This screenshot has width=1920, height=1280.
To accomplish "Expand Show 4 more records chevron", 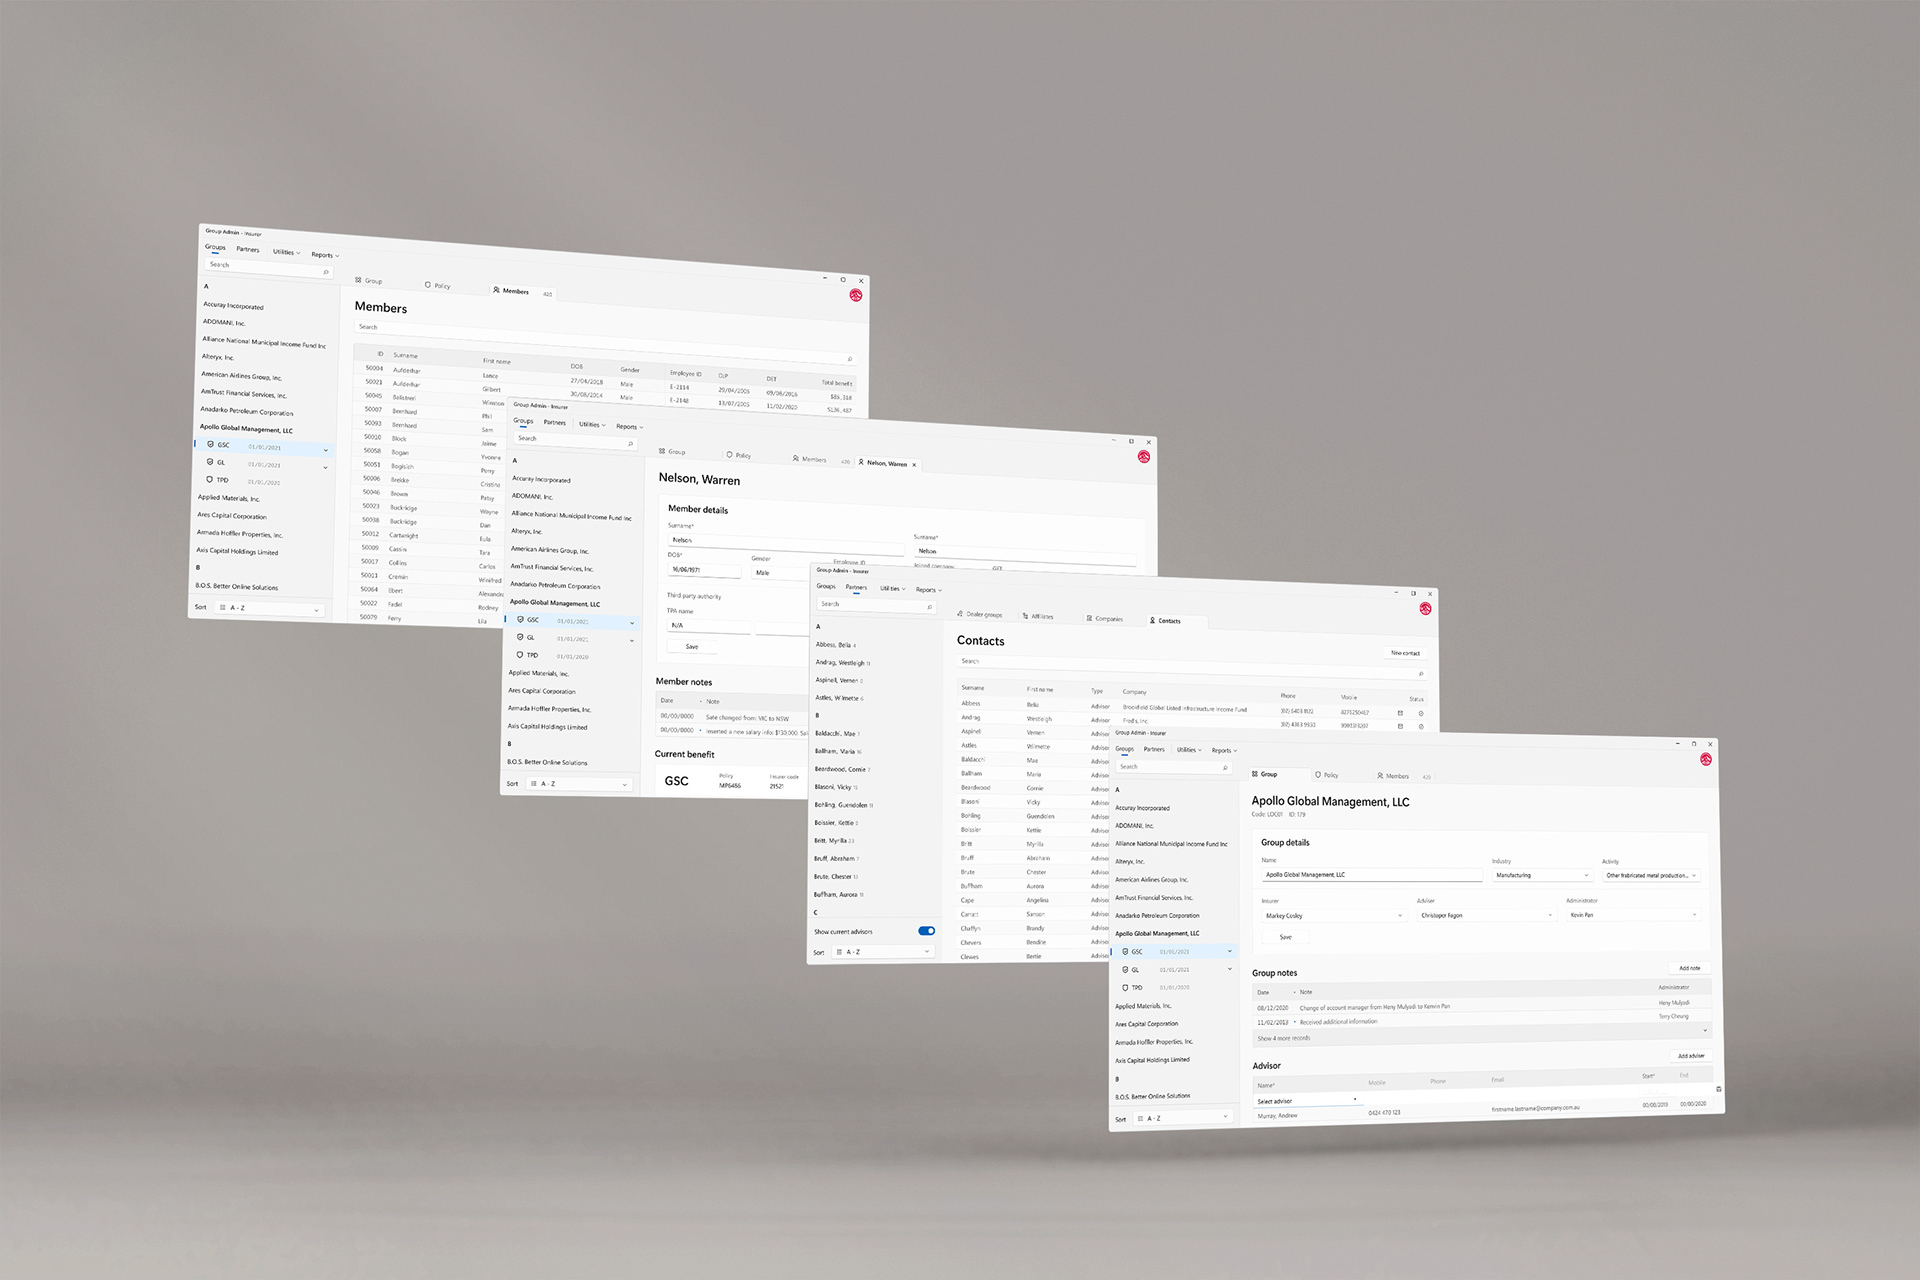I will pyautogui.click(x=1705, y=1030).
